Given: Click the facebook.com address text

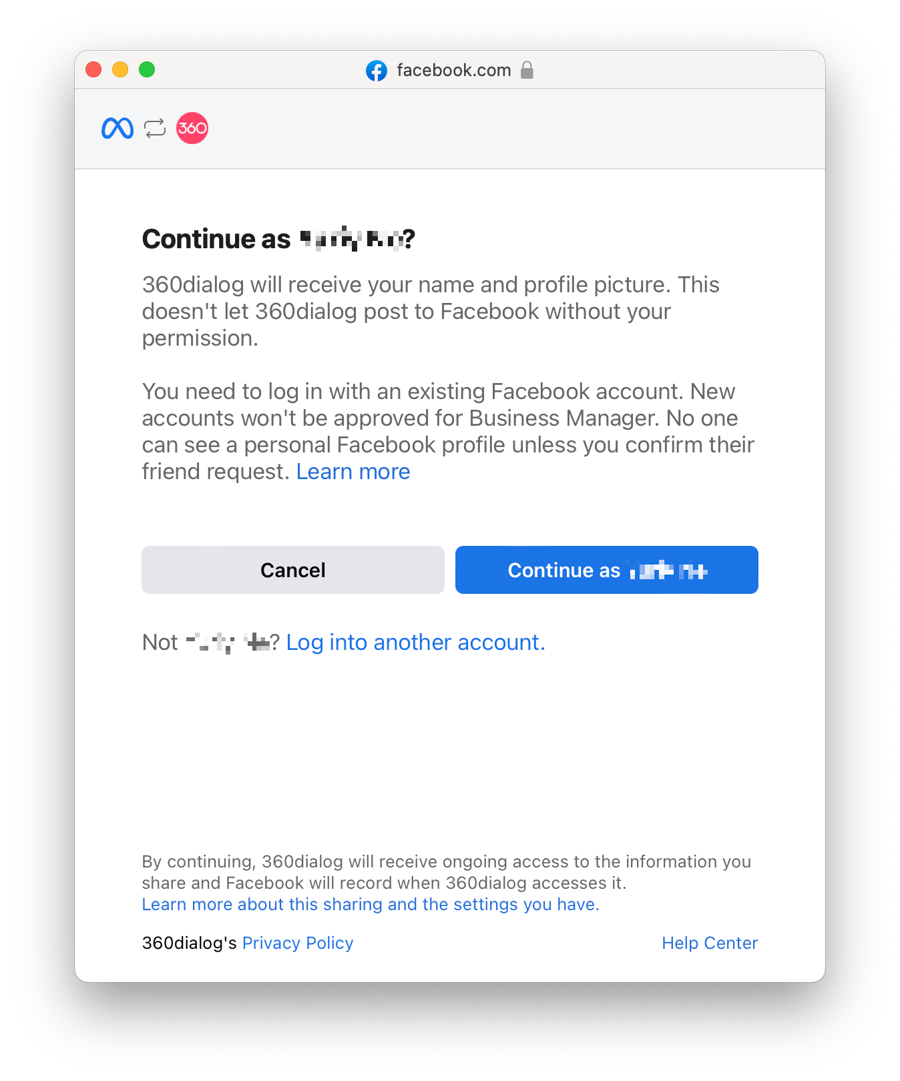Looking at the screenshot, I should pyautogui.click(x=454, y=70).
